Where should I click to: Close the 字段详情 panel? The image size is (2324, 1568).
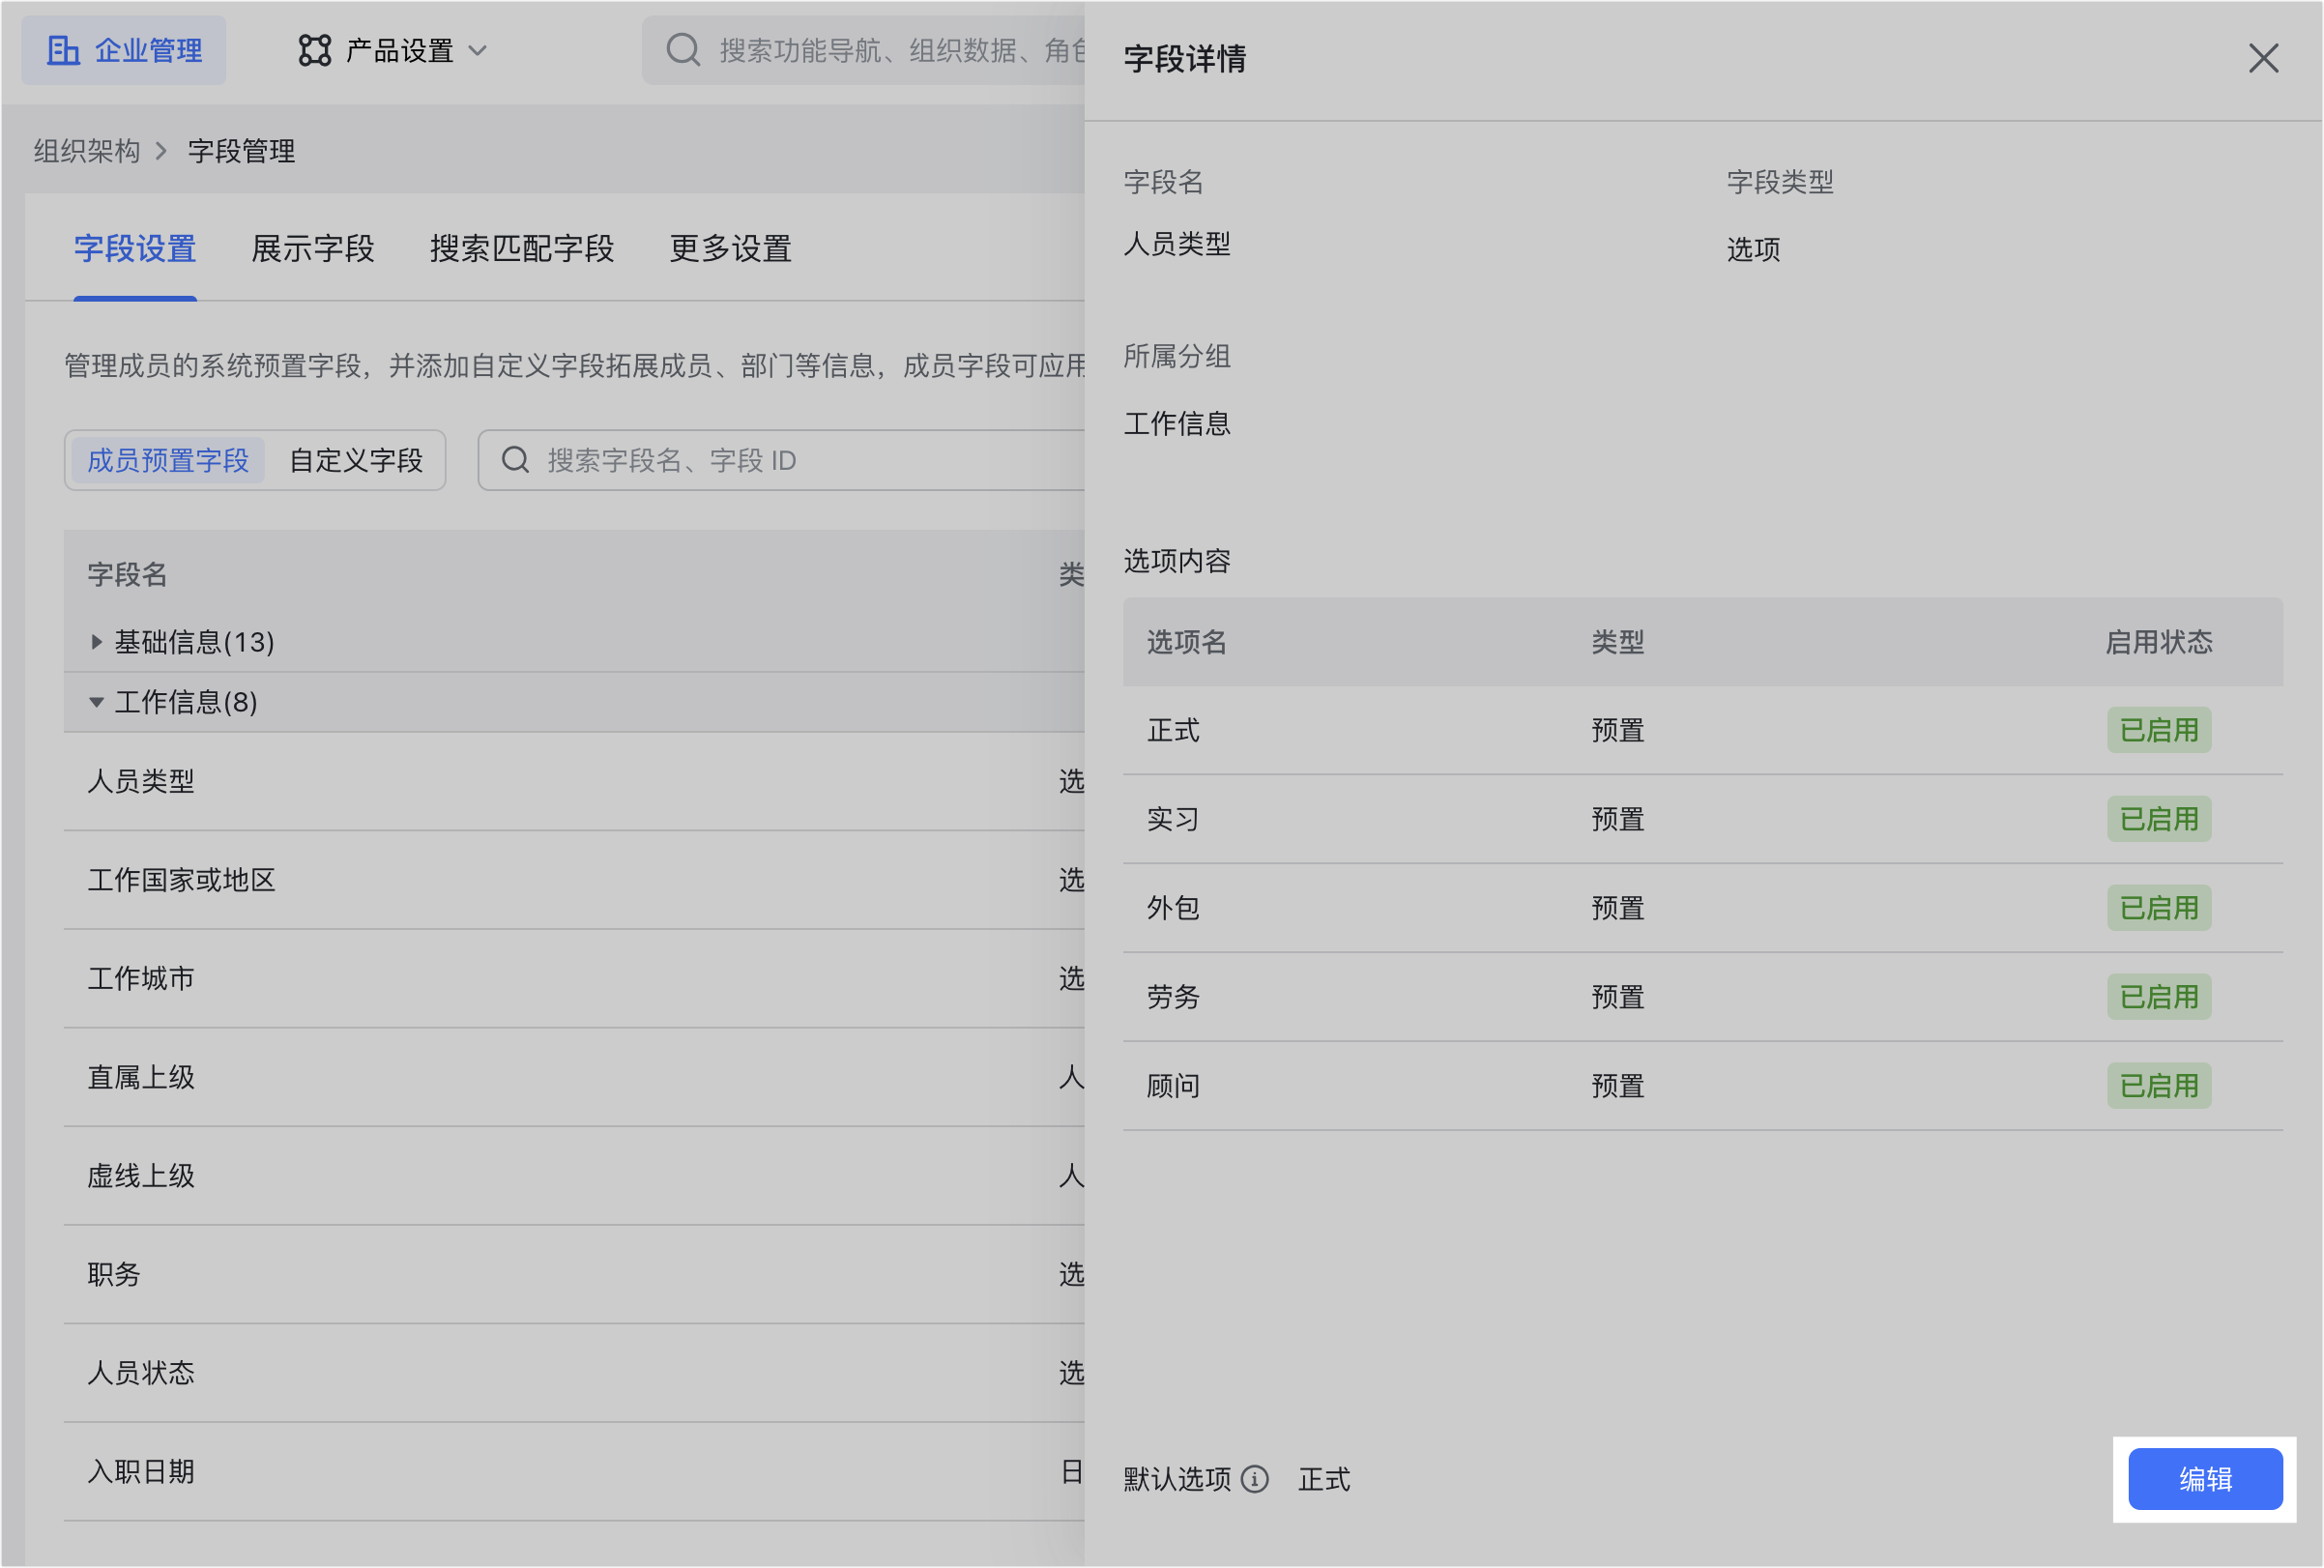pos(2263,58)
